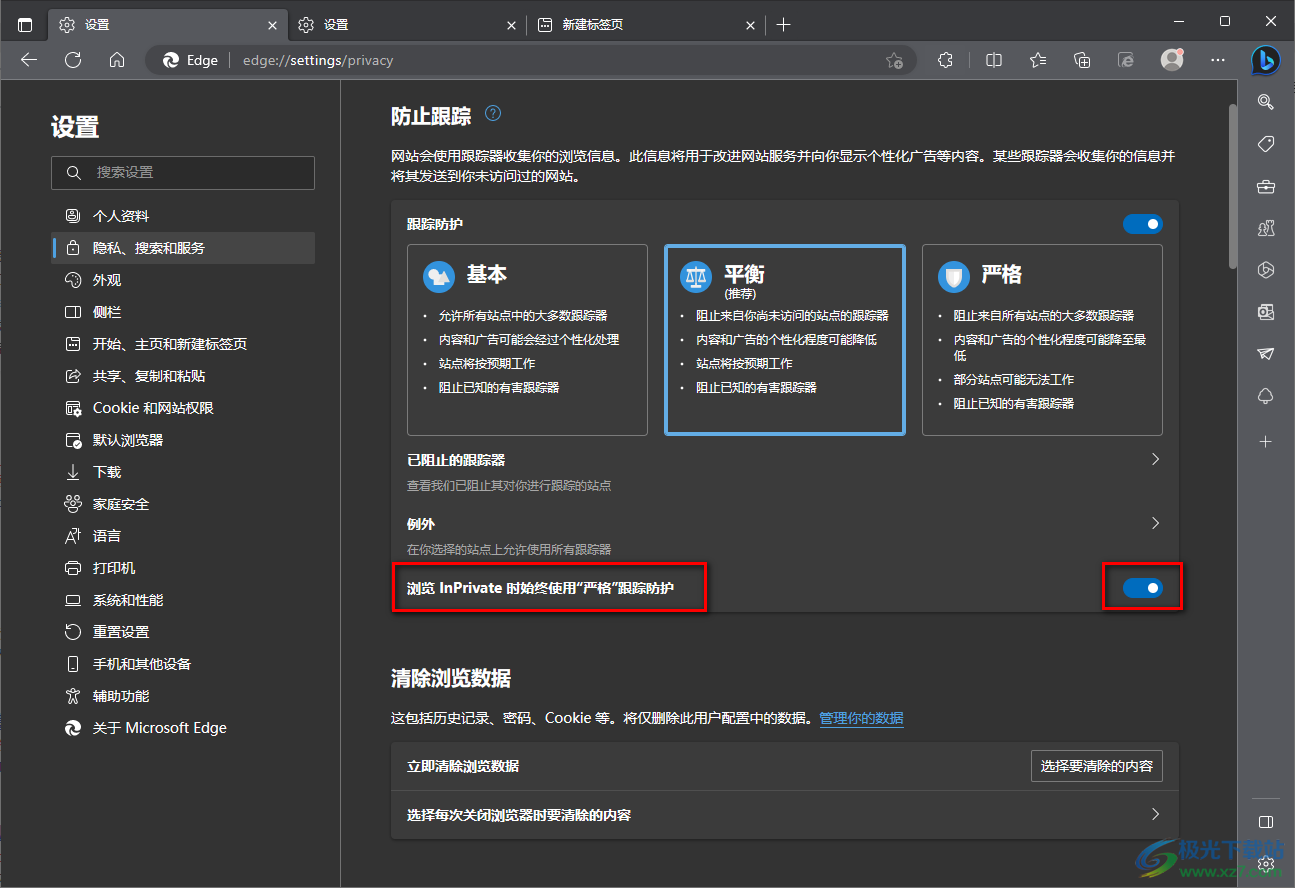
Task: Open 语言 settings section
Action: point(183,536)
